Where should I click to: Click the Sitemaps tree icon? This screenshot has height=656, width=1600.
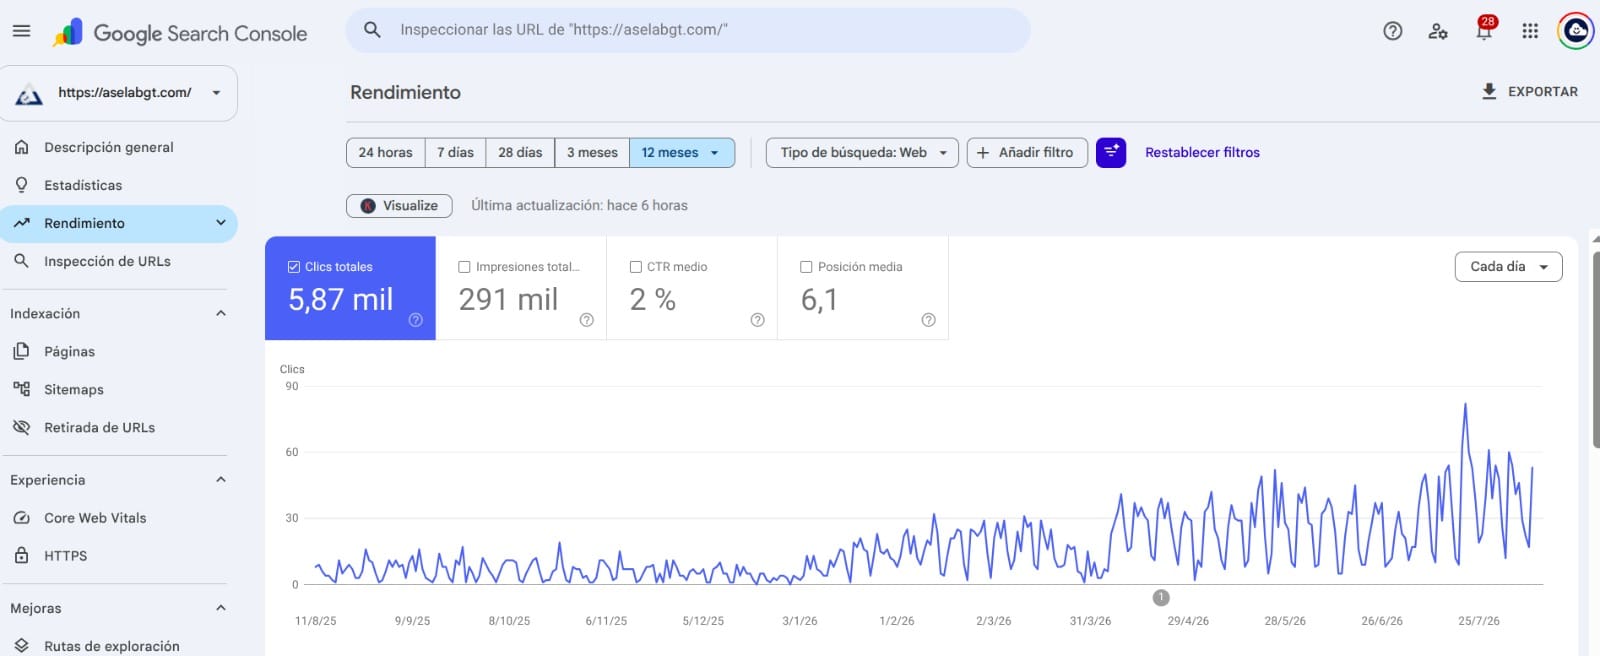point(21,389)
